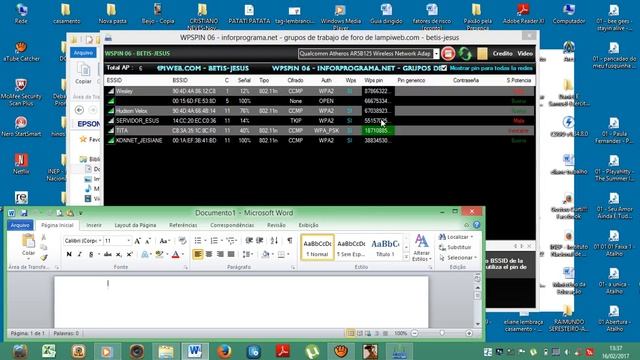
Task: Open Alterar Estilos menu
Action: pos(422,248)
